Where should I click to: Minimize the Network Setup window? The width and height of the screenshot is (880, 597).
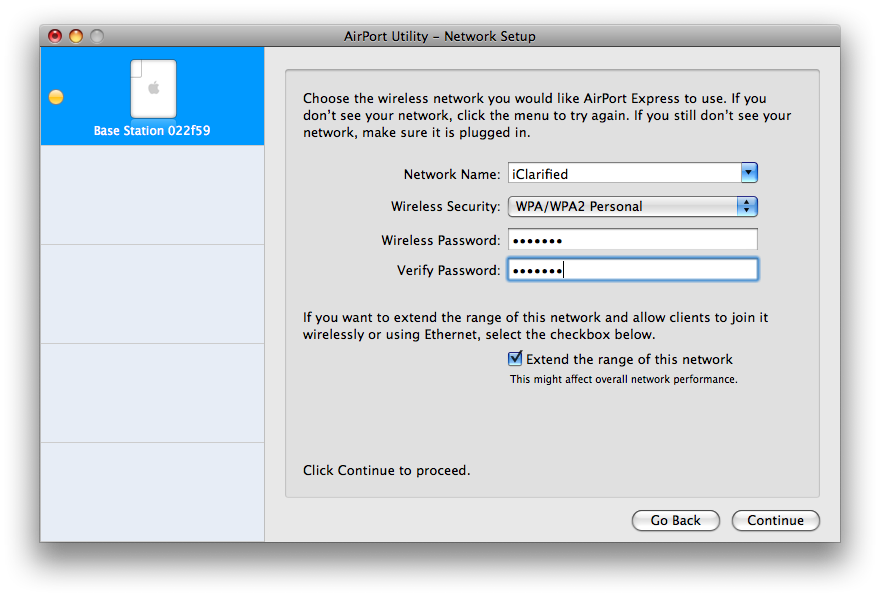coord(76,36)
